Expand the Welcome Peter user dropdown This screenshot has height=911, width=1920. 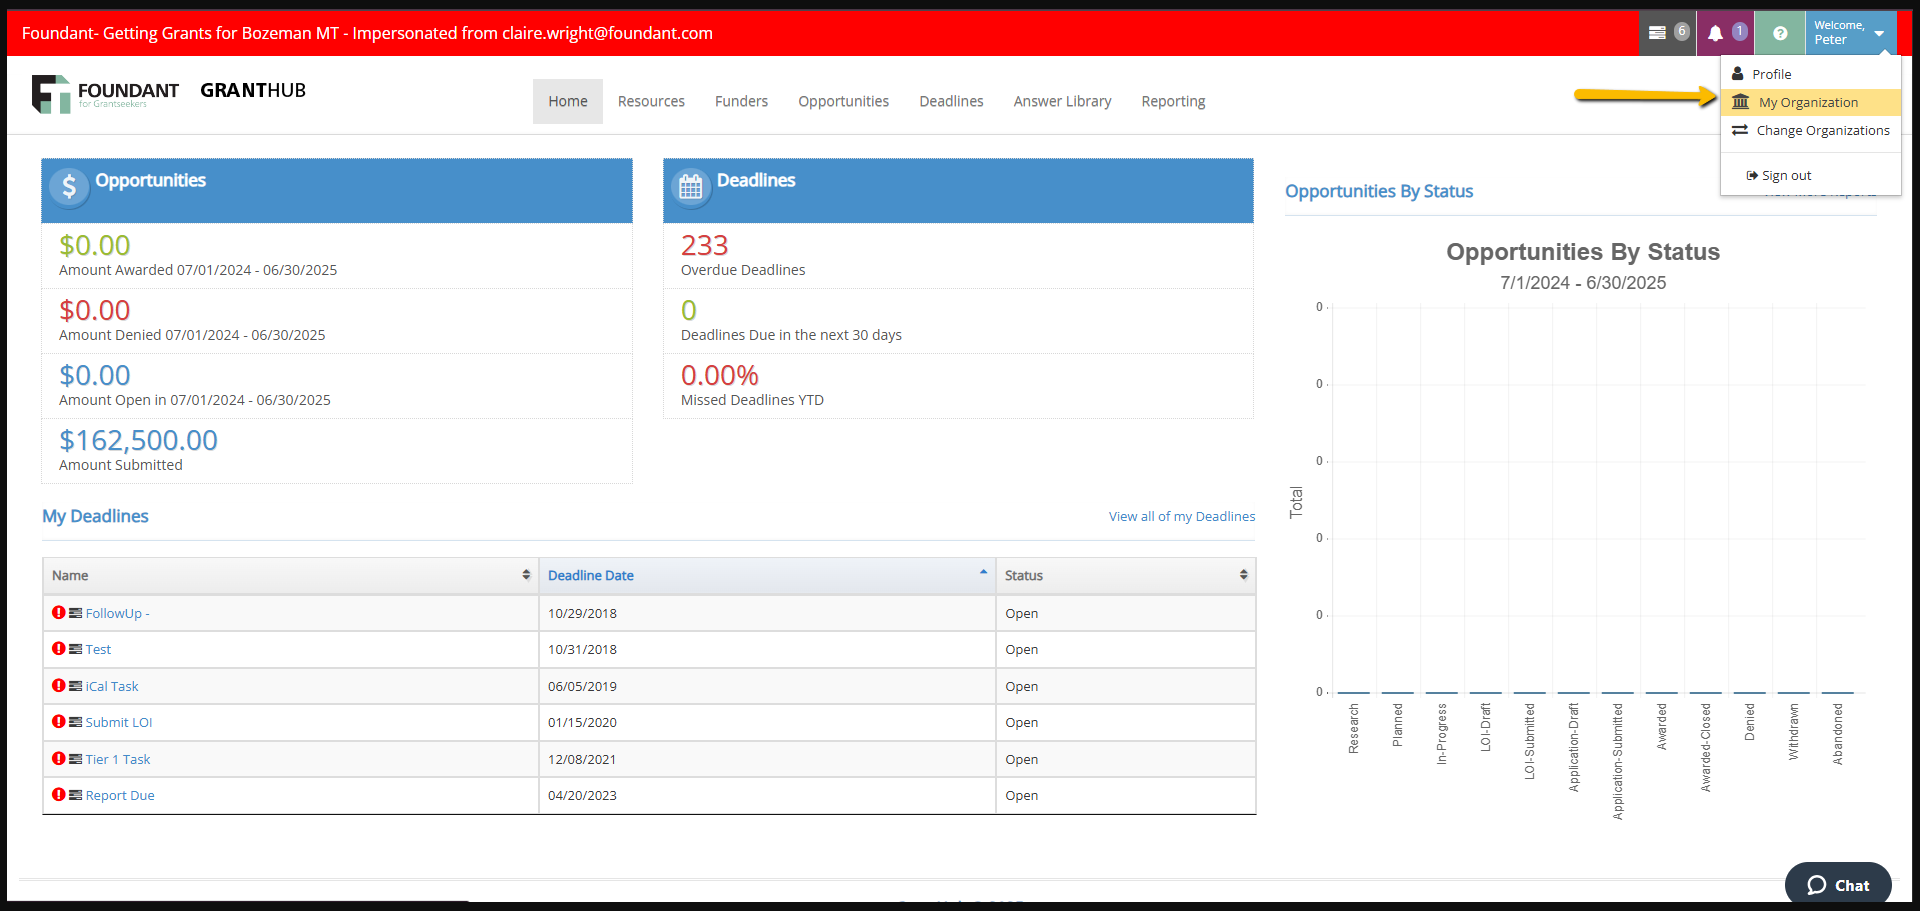(1851, 33)
